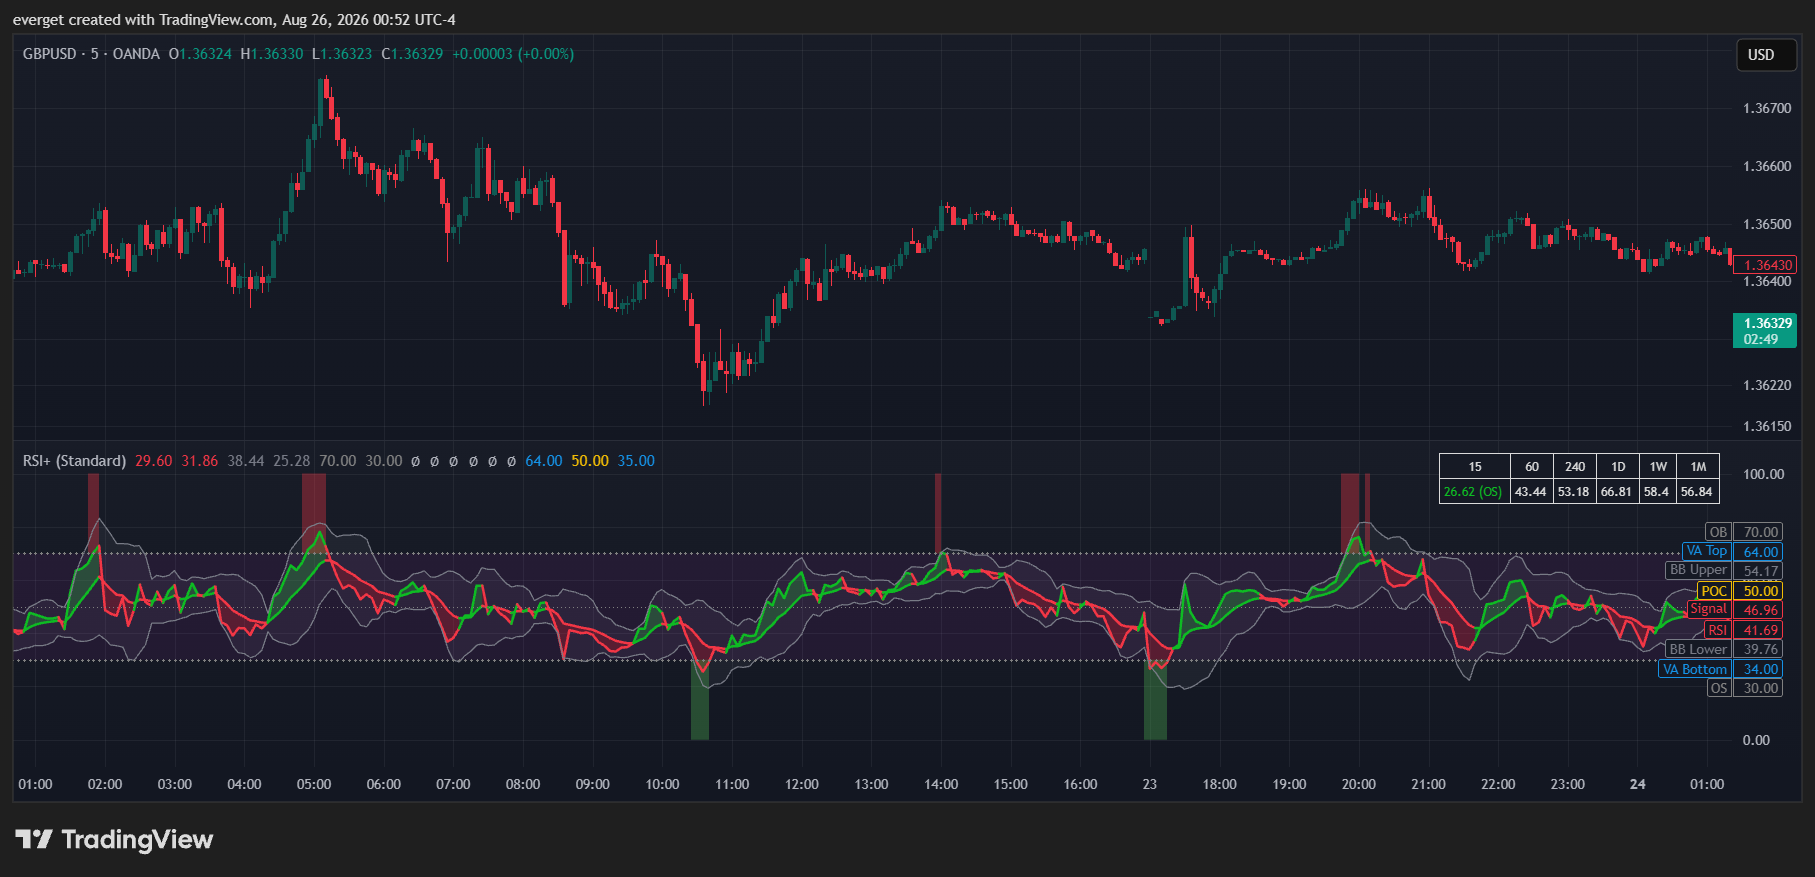
Task: Click the 25.28 value in RSI+ legend
Action: tap(292, 461)
